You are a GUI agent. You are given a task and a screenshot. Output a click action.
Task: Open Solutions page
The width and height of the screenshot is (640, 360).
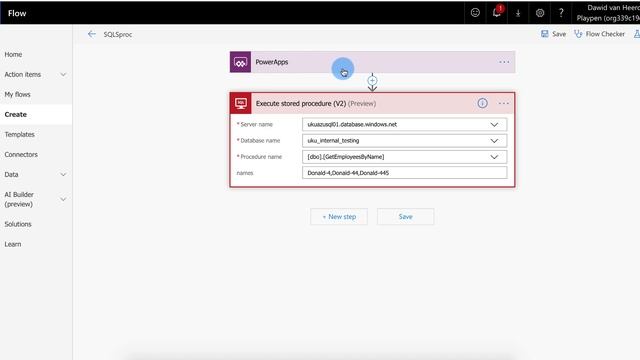click(18, 224)
